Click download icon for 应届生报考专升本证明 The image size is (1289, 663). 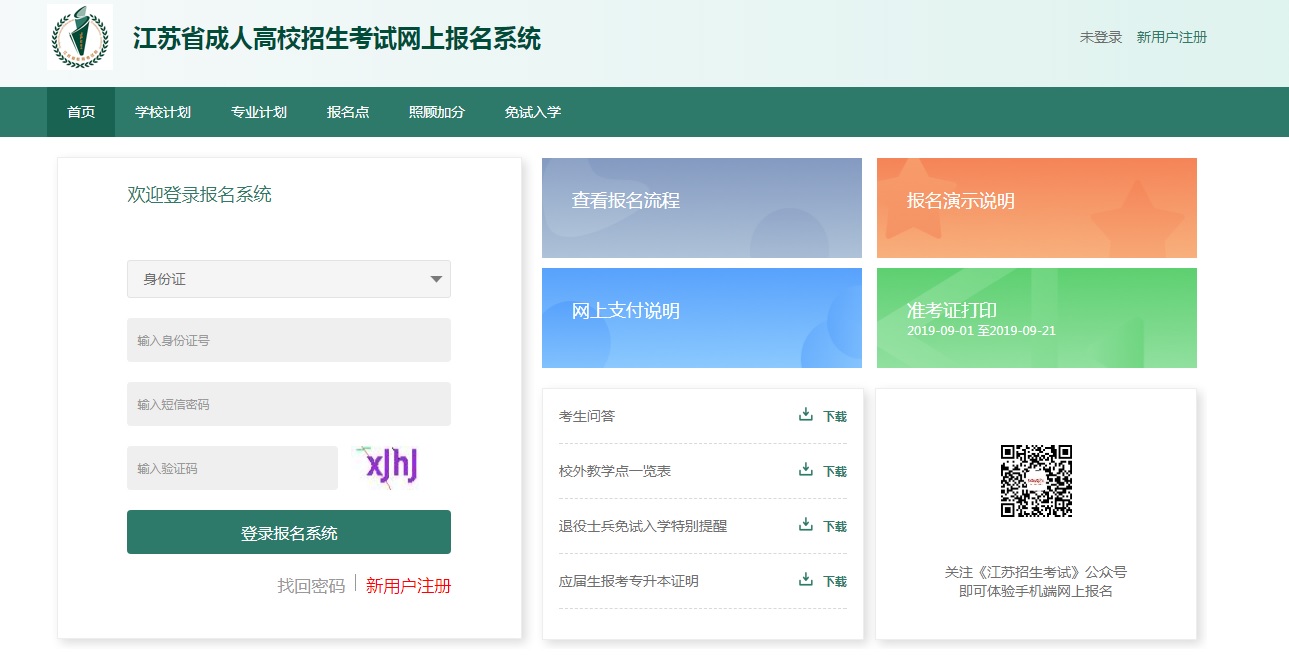(x=806, y=580)
